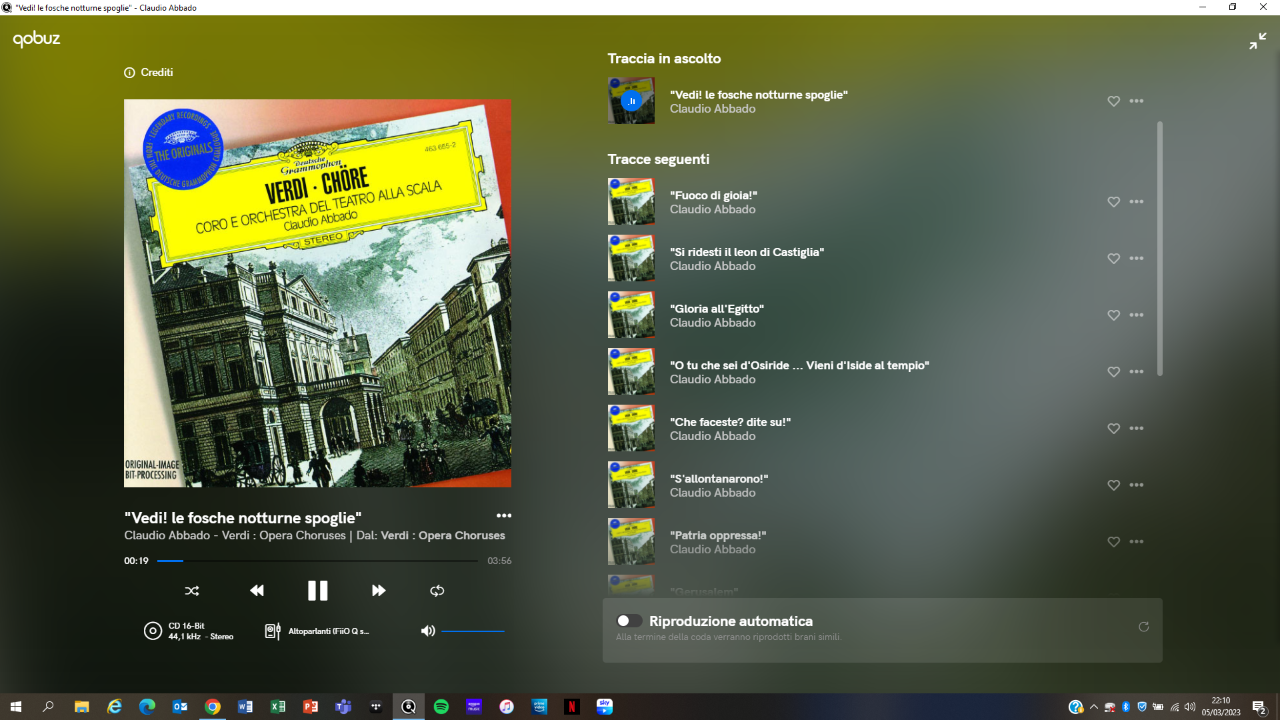
Task: Open Netflix from the taskbar
Action: click(572, 707)
